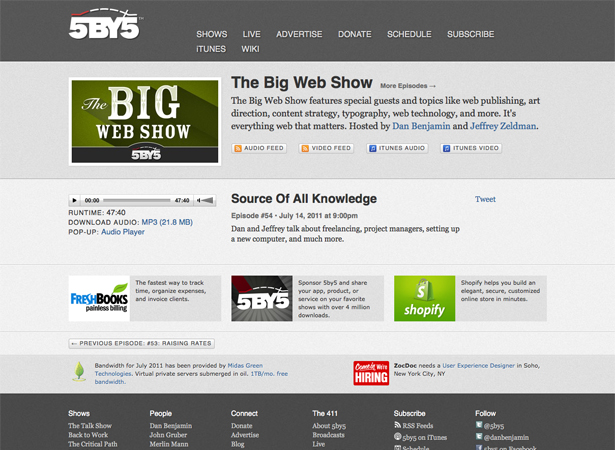Screen dimensions: 615x450
Task: Click the 47:40 player duration
Action: click(x=182, y=200)
